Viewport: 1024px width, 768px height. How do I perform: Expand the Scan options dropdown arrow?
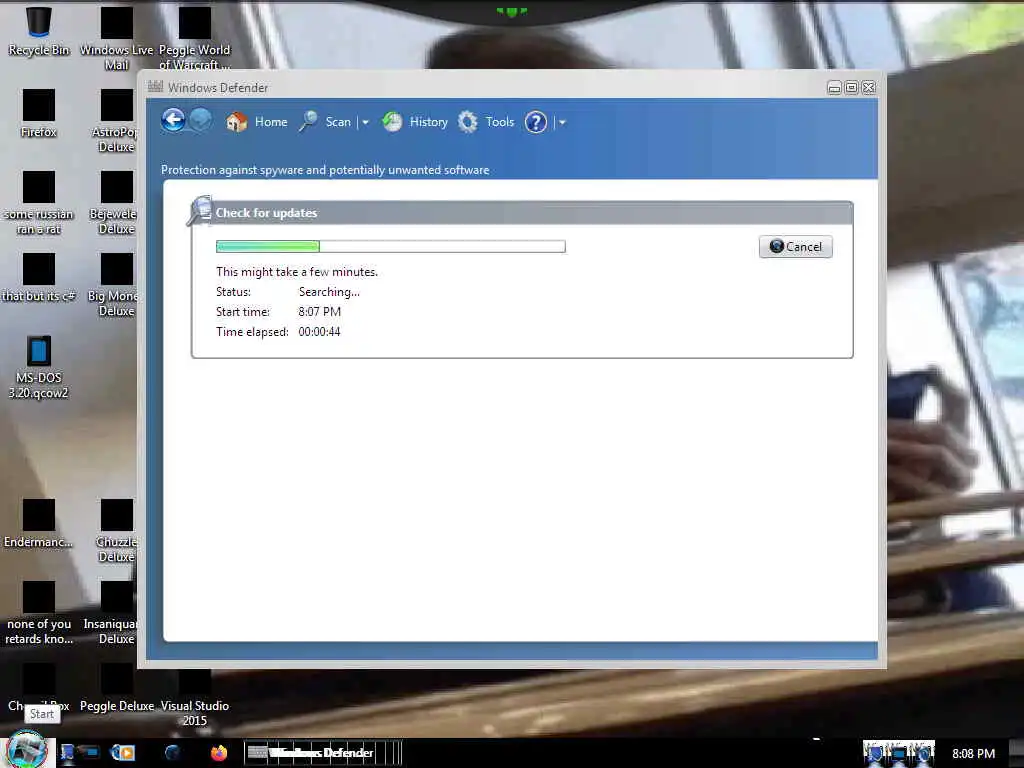click(x=366, y=122)
